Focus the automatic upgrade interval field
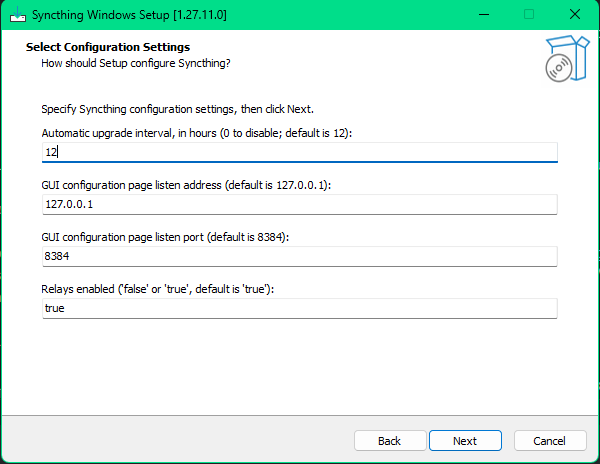Image resolution: width=600 pixels, height=464 pixels. (300, 152)
